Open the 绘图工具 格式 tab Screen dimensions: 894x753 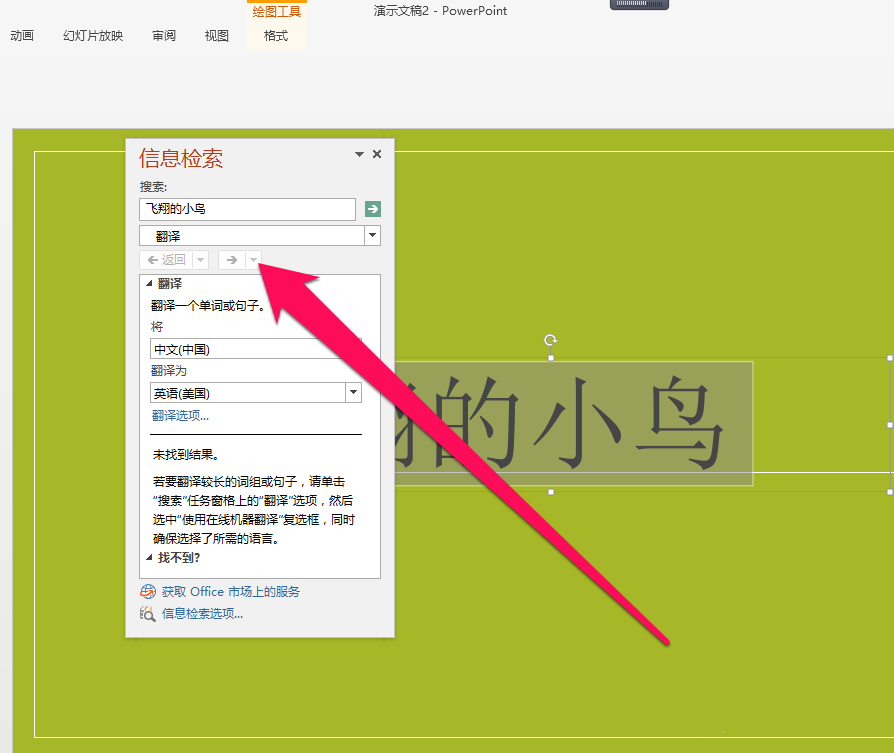pyautogui.click(x=275, y=35)
